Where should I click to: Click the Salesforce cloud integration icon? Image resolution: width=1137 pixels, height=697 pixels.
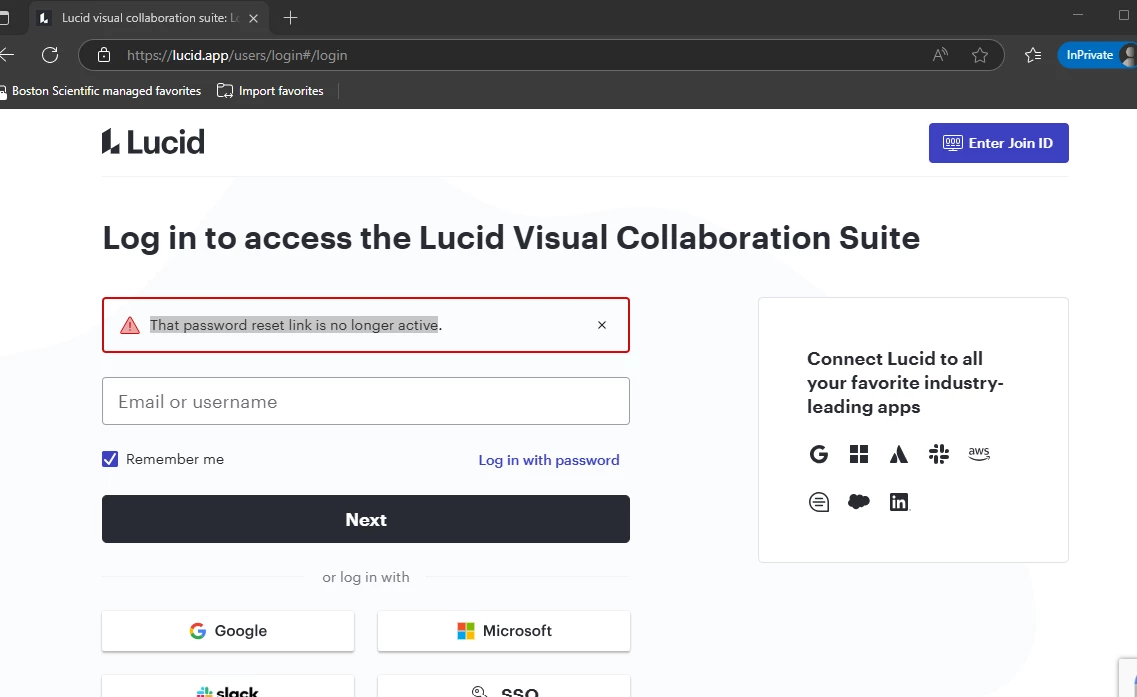tap(859, 501)
